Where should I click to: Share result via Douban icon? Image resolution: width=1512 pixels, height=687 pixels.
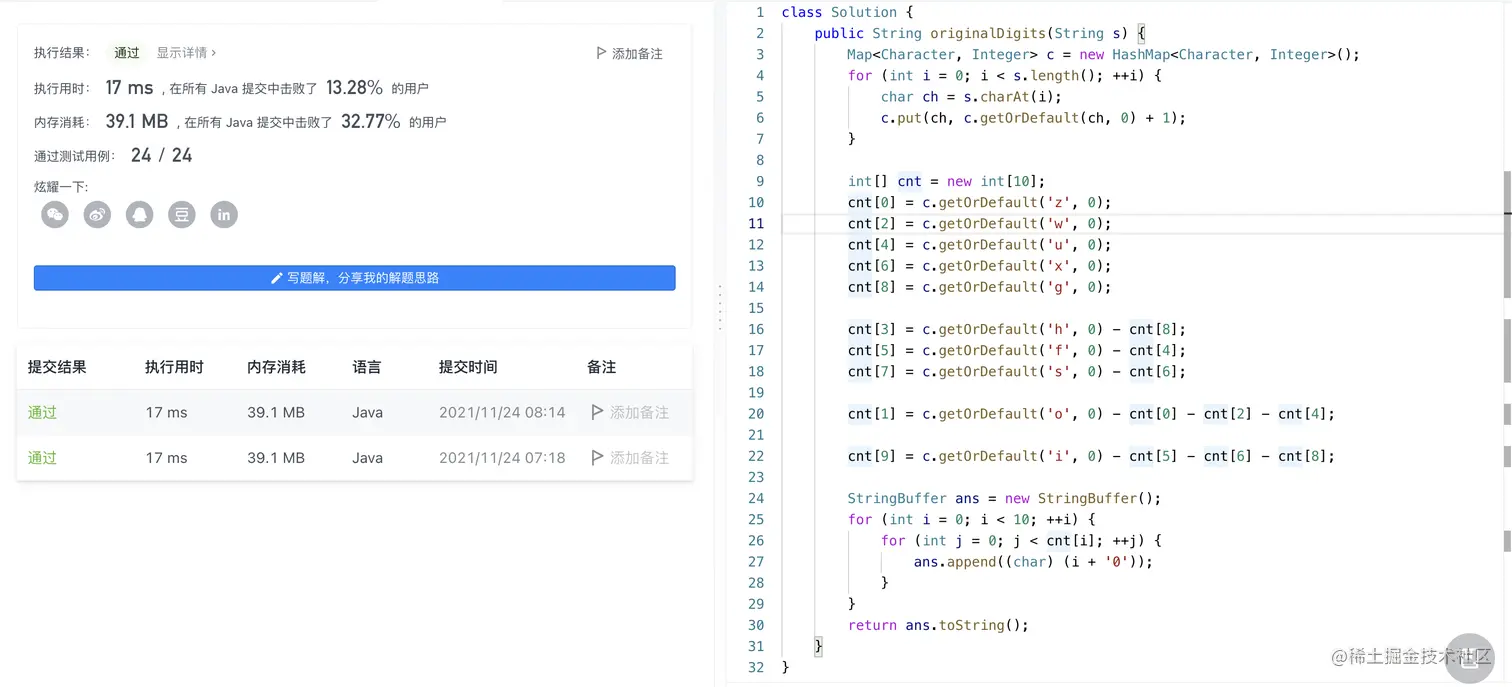pos(182,214)
